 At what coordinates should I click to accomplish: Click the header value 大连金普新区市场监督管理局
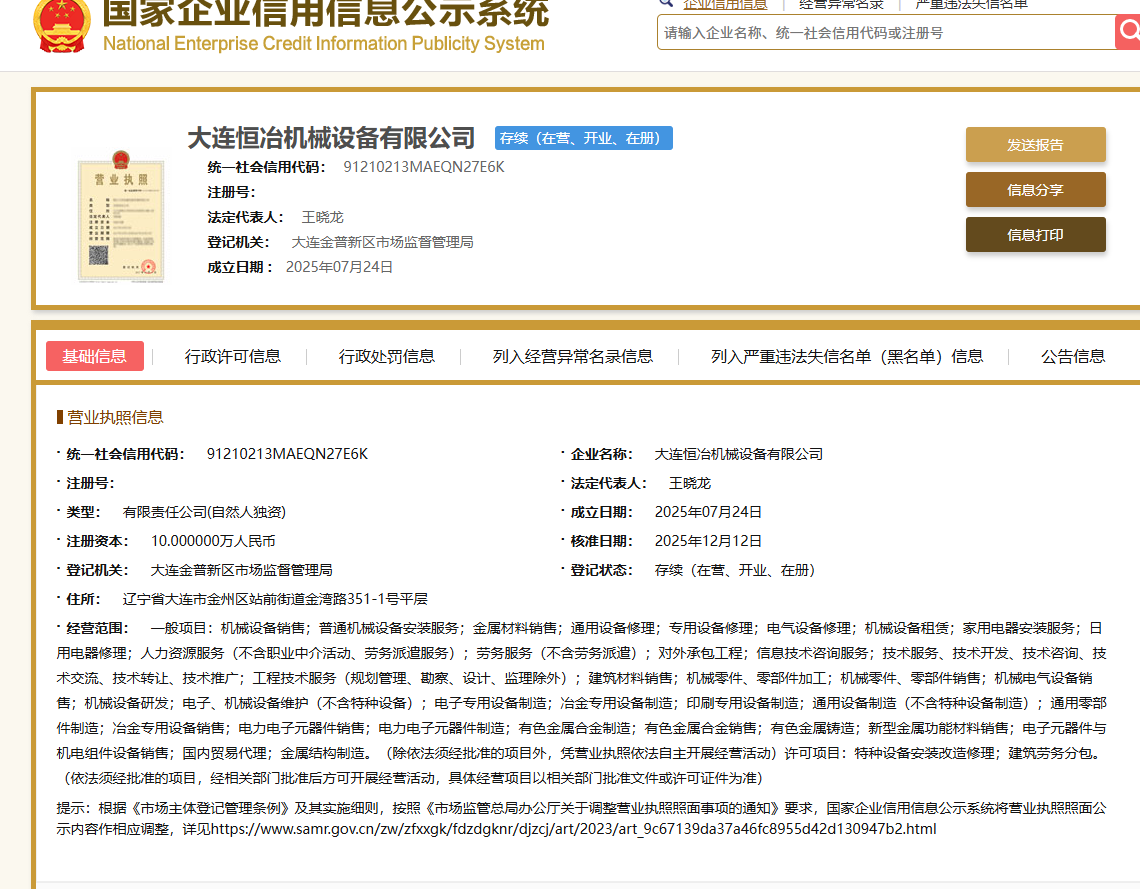tap(382, 242)
